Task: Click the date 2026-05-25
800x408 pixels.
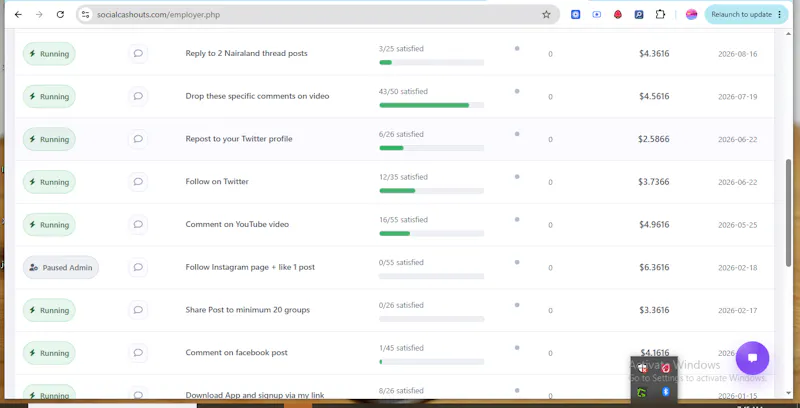Action: pyautogui.click(x=738, y=225)
